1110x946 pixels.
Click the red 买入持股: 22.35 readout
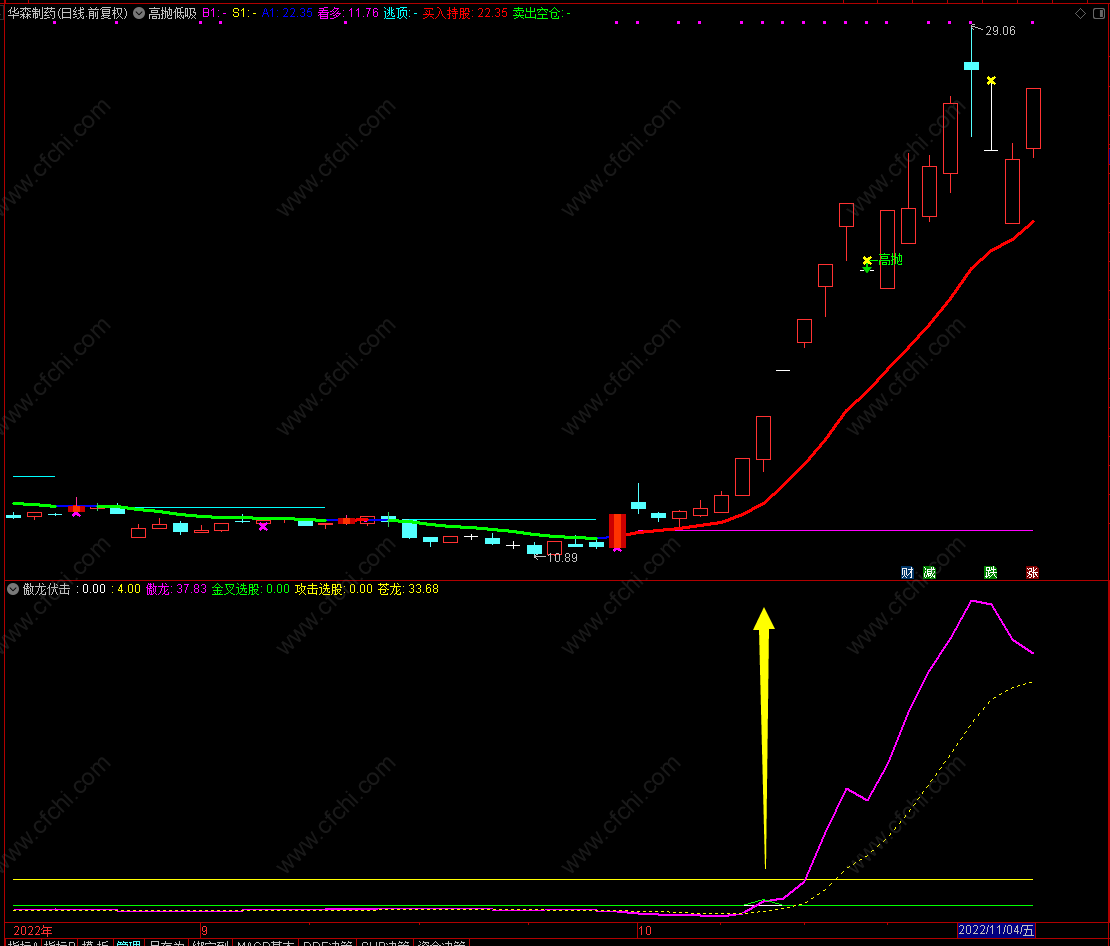click(x=465, y=13)
